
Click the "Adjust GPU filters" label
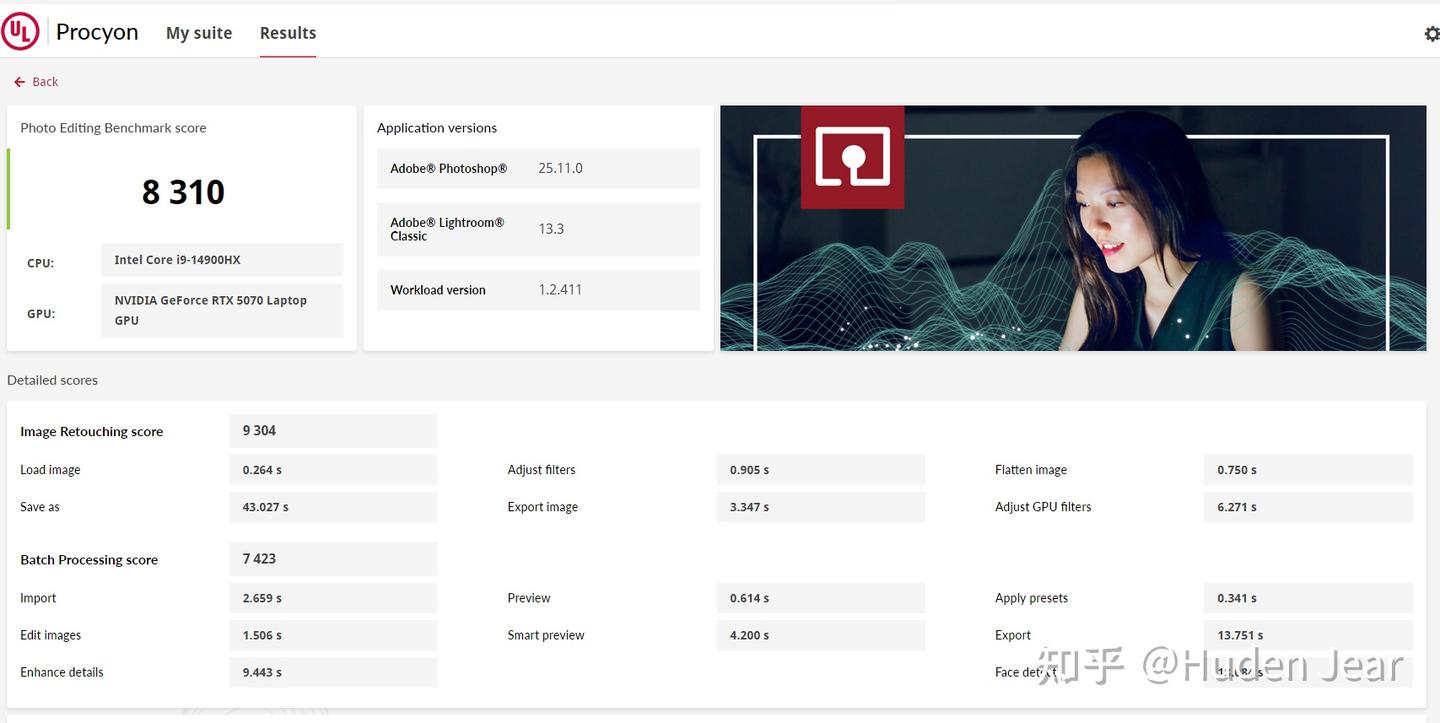point(1043,507)
